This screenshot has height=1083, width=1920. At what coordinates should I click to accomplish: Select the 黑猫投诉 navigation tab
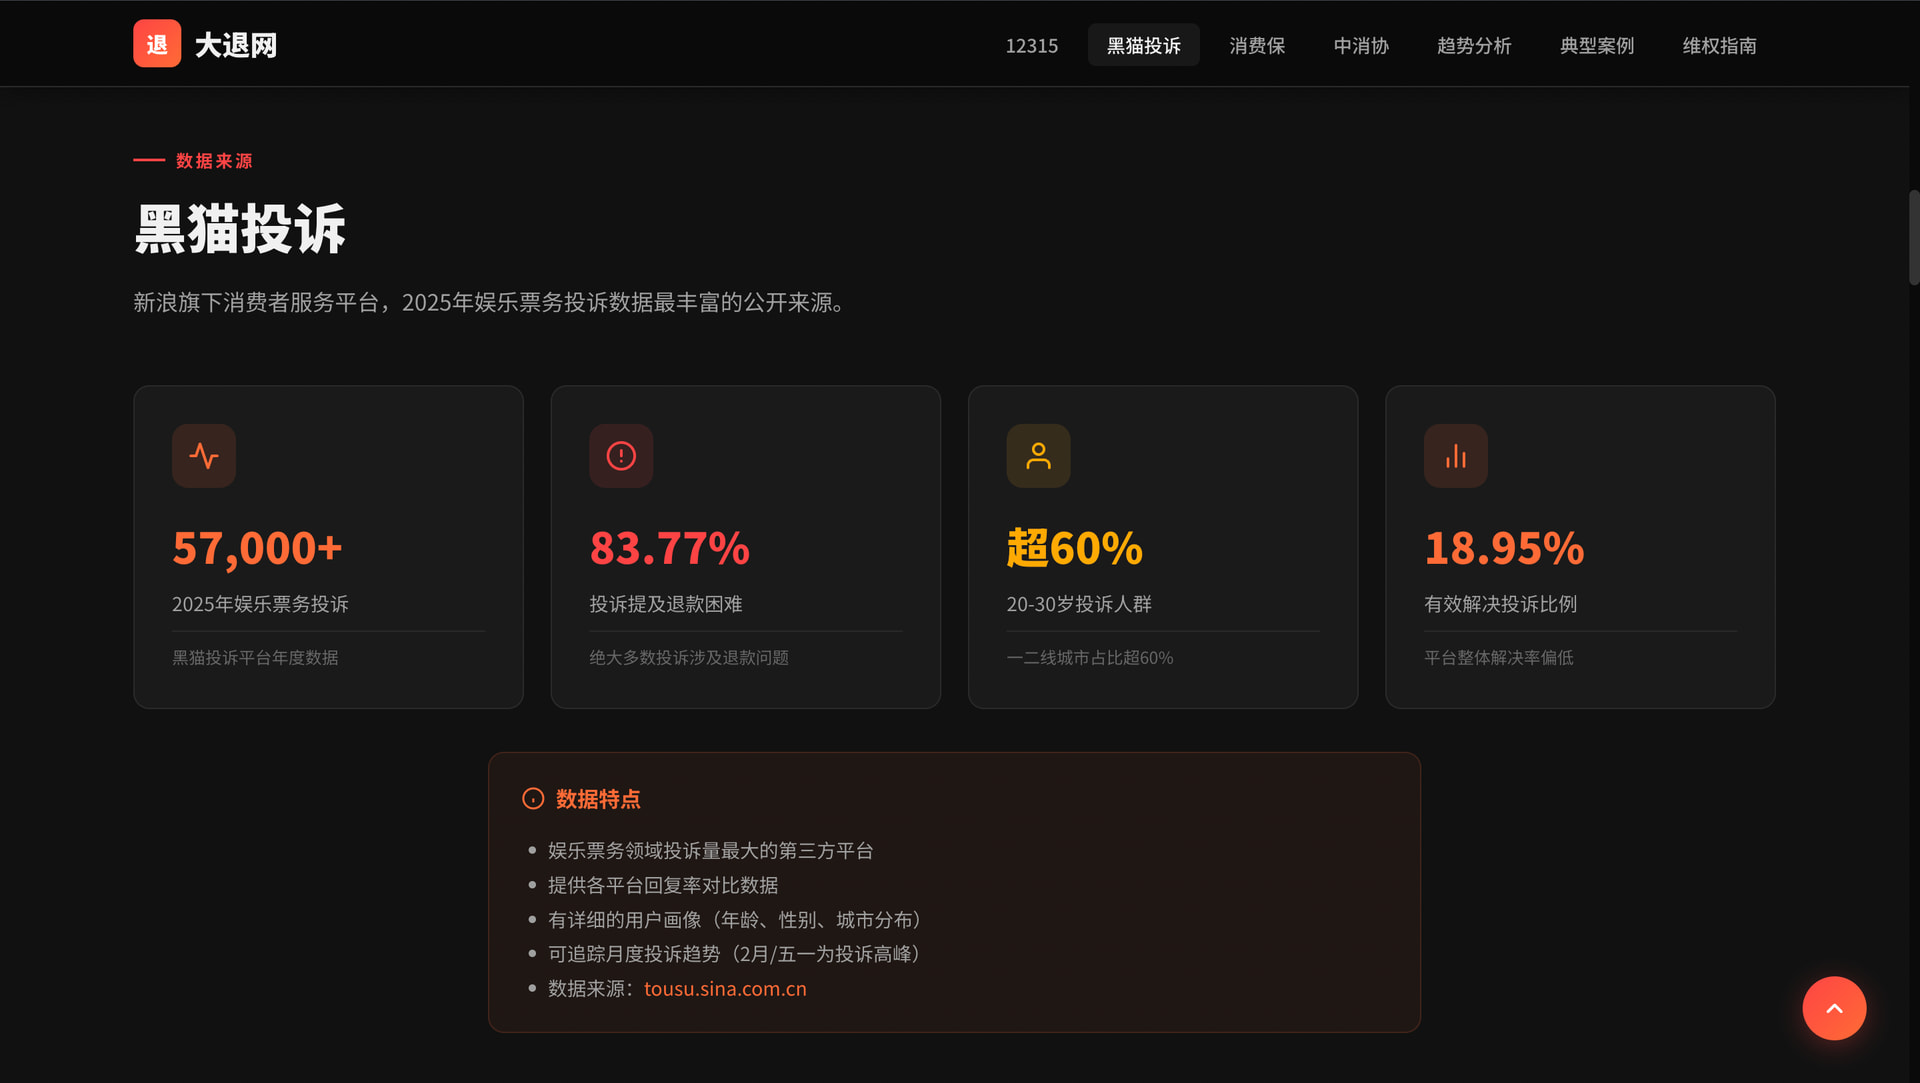(x=1143, y=46)
